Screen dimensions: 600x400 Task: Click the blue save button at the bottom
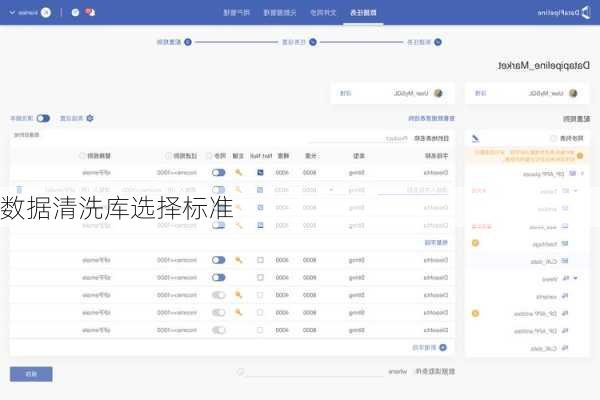31,374
